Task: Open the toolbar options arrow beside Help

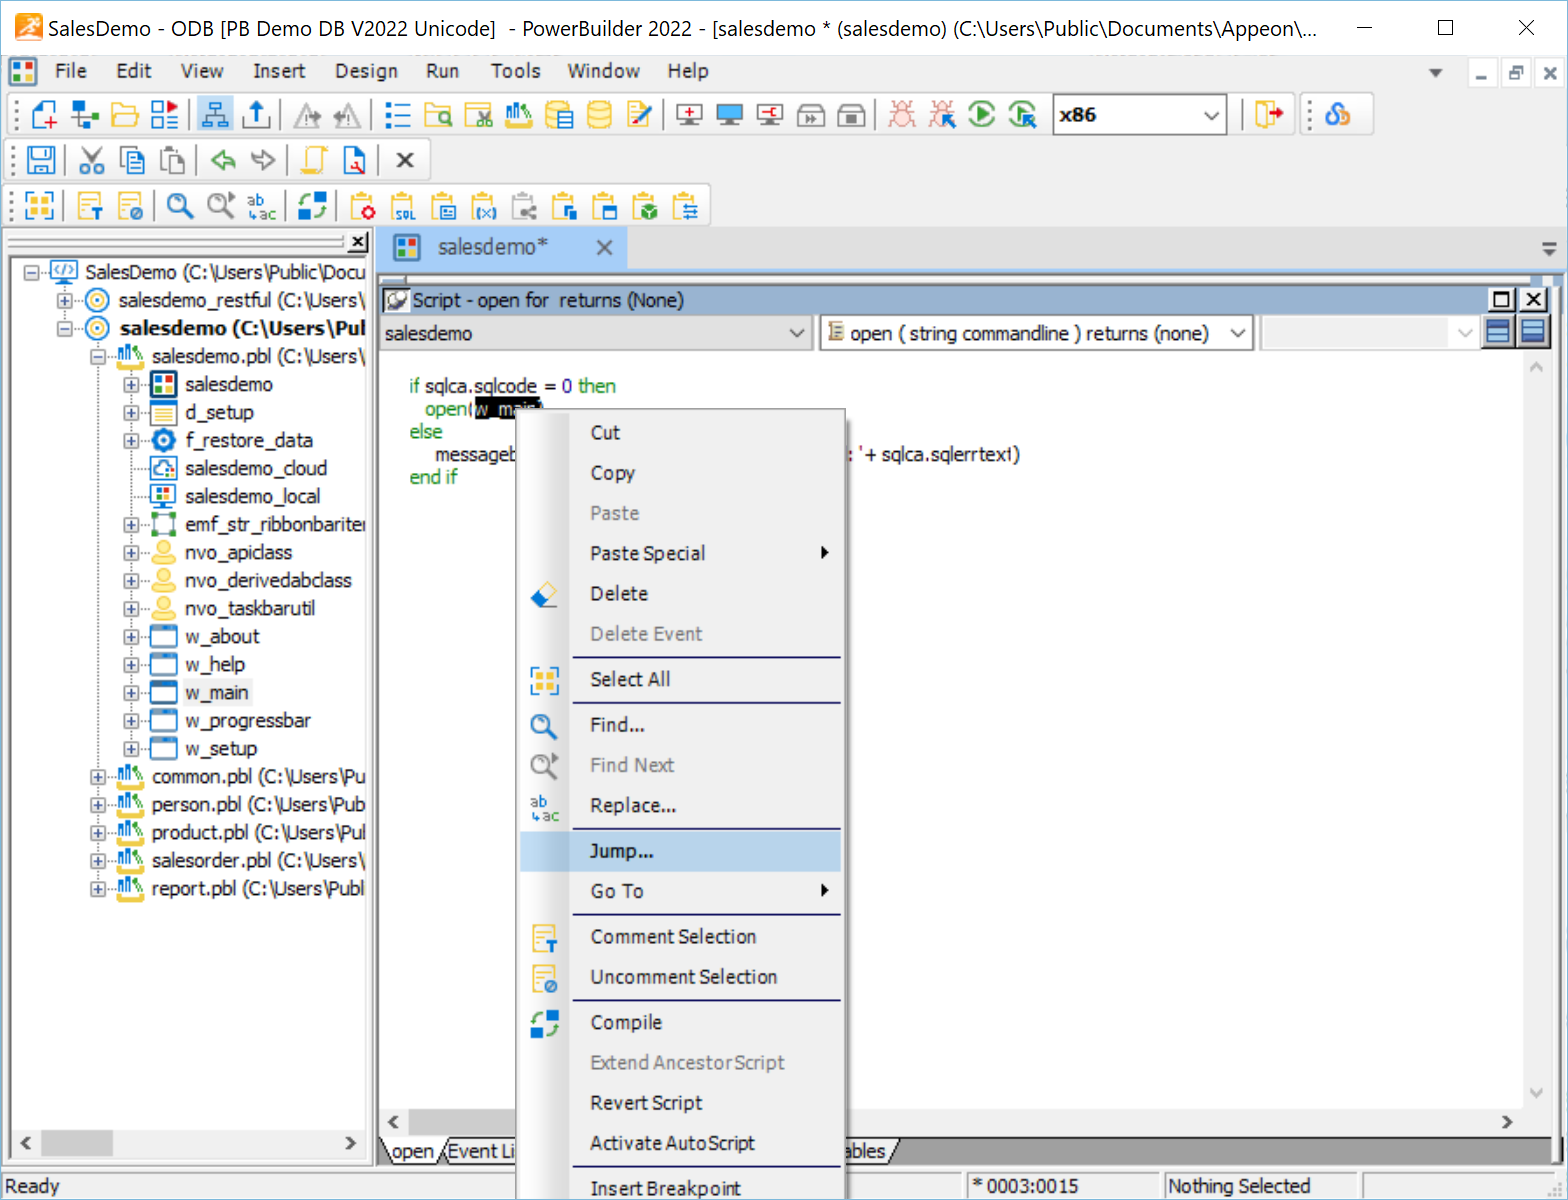Action: pyautogui.click(x=1436, y=72)
